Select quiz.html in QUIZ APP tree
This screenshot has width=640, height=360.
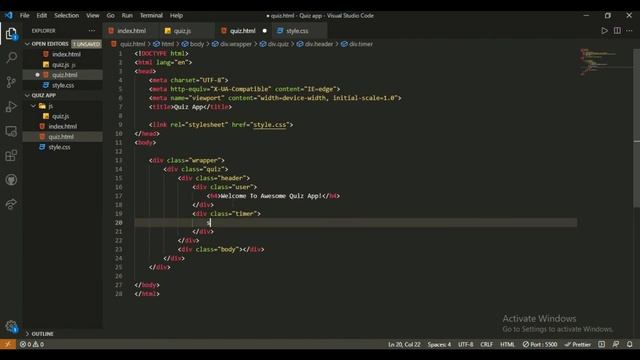pos(62,136)
